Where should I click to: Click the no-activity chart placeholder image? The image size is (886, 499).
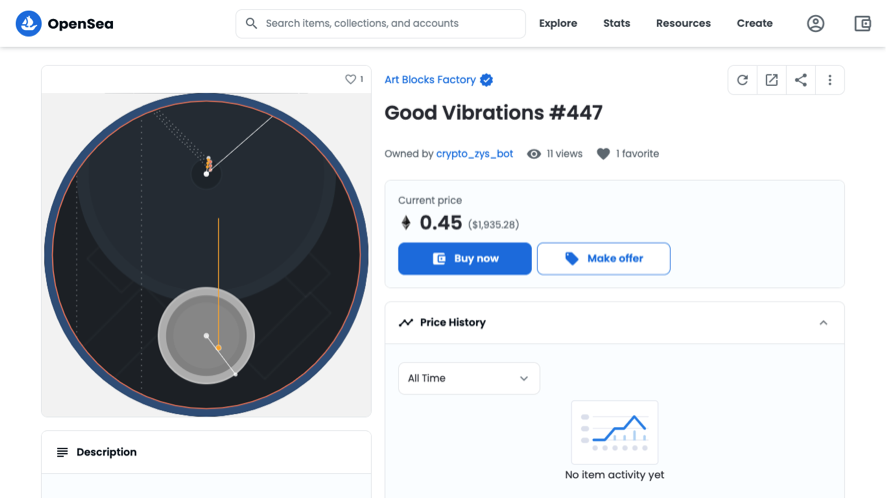pyautogui.click(x=615, y=433)
